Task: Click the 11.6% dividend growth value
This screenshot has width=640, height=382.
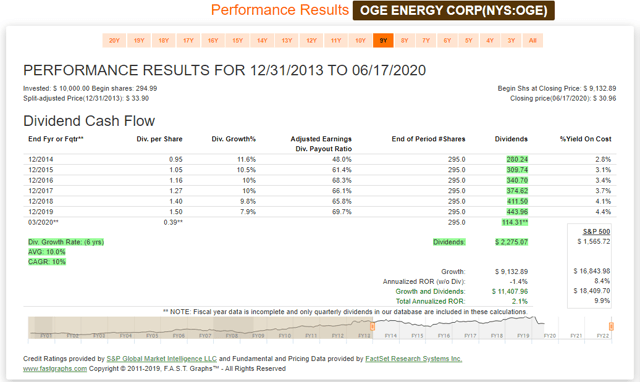Action: click(x=247, y=160)
